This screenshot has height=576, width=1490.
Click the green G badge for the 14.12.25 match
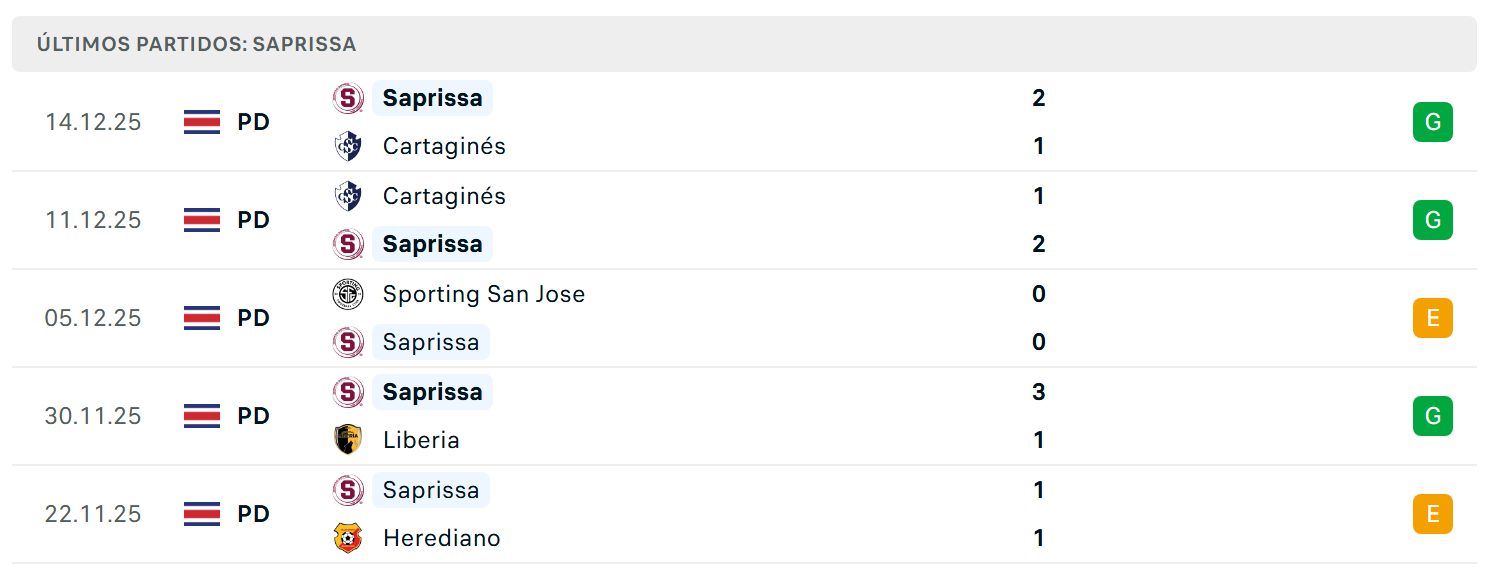click(x=1433, y=122)
